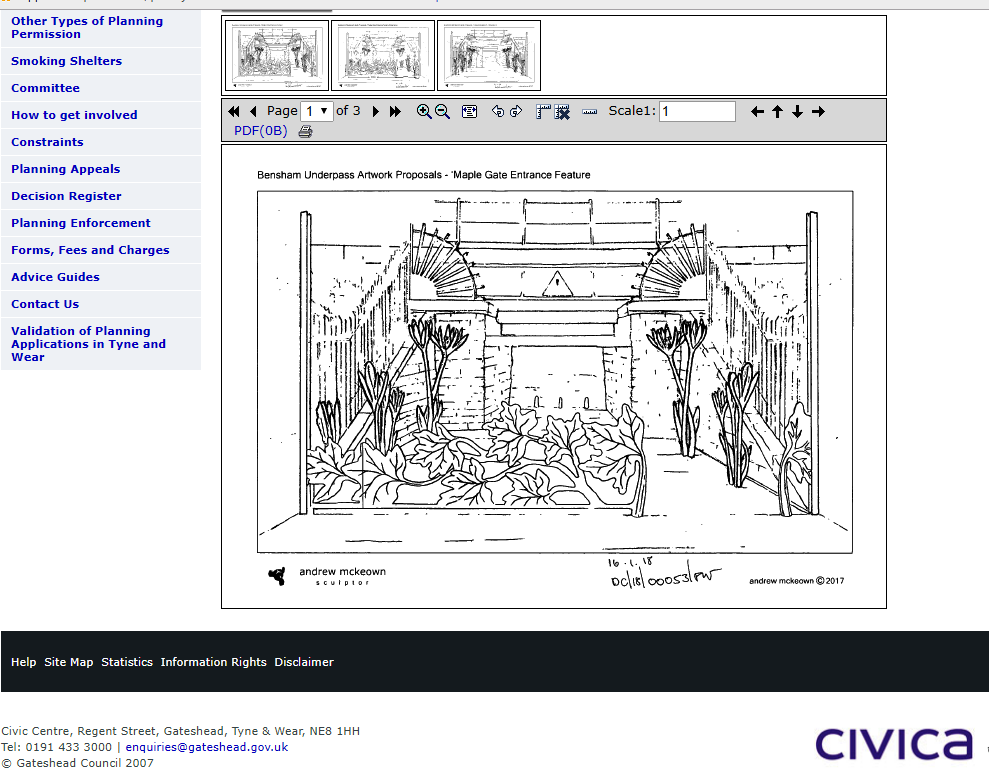
Task: Pan the document view up
Action: (777, 112)
